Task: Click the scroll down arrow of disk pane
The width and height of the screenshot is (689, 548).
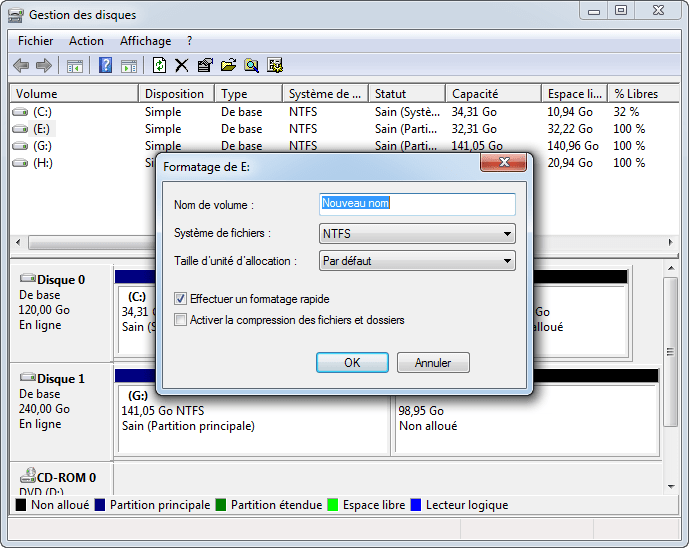Action: point(671,486)
